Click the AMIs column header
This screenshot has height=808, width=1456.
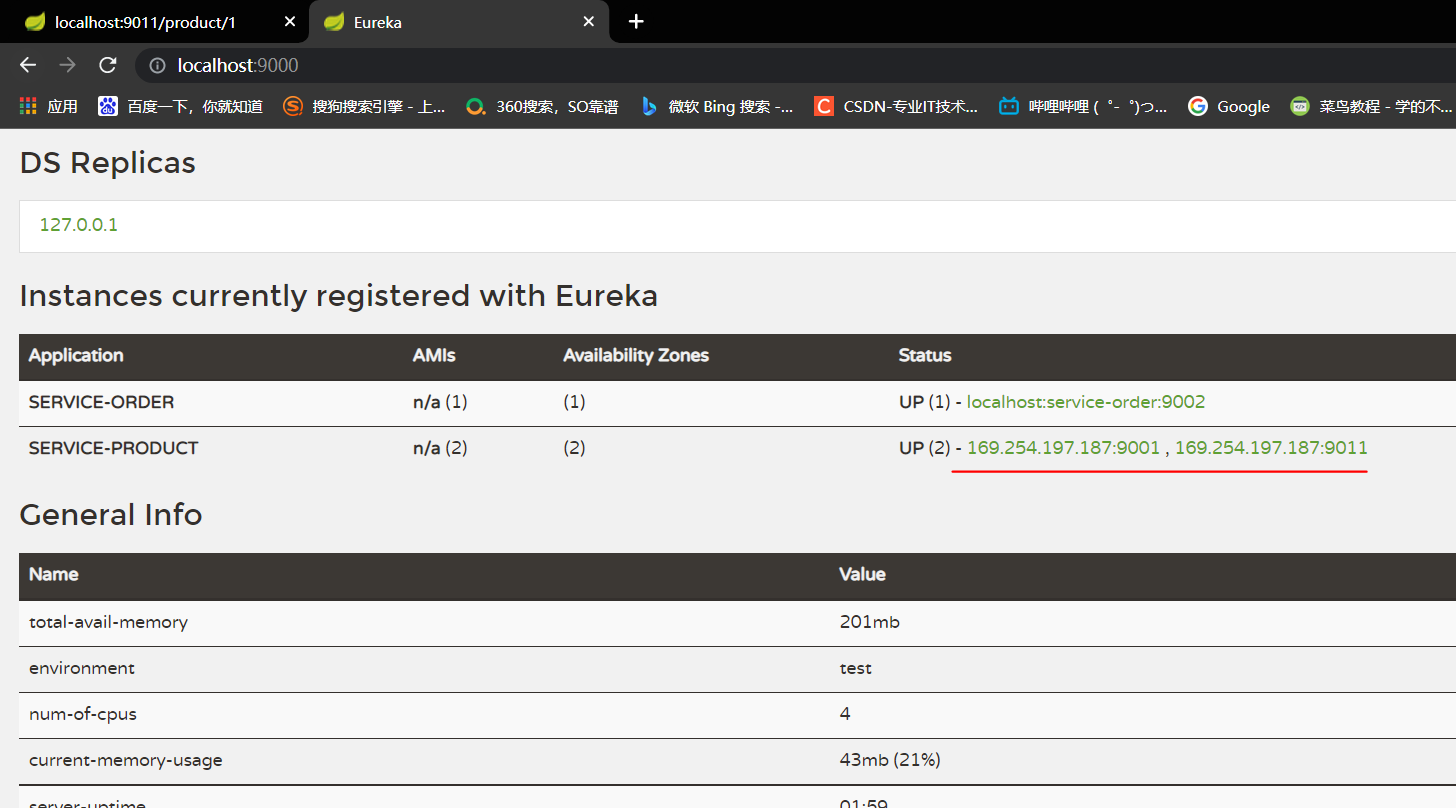[x=432, y=356]
